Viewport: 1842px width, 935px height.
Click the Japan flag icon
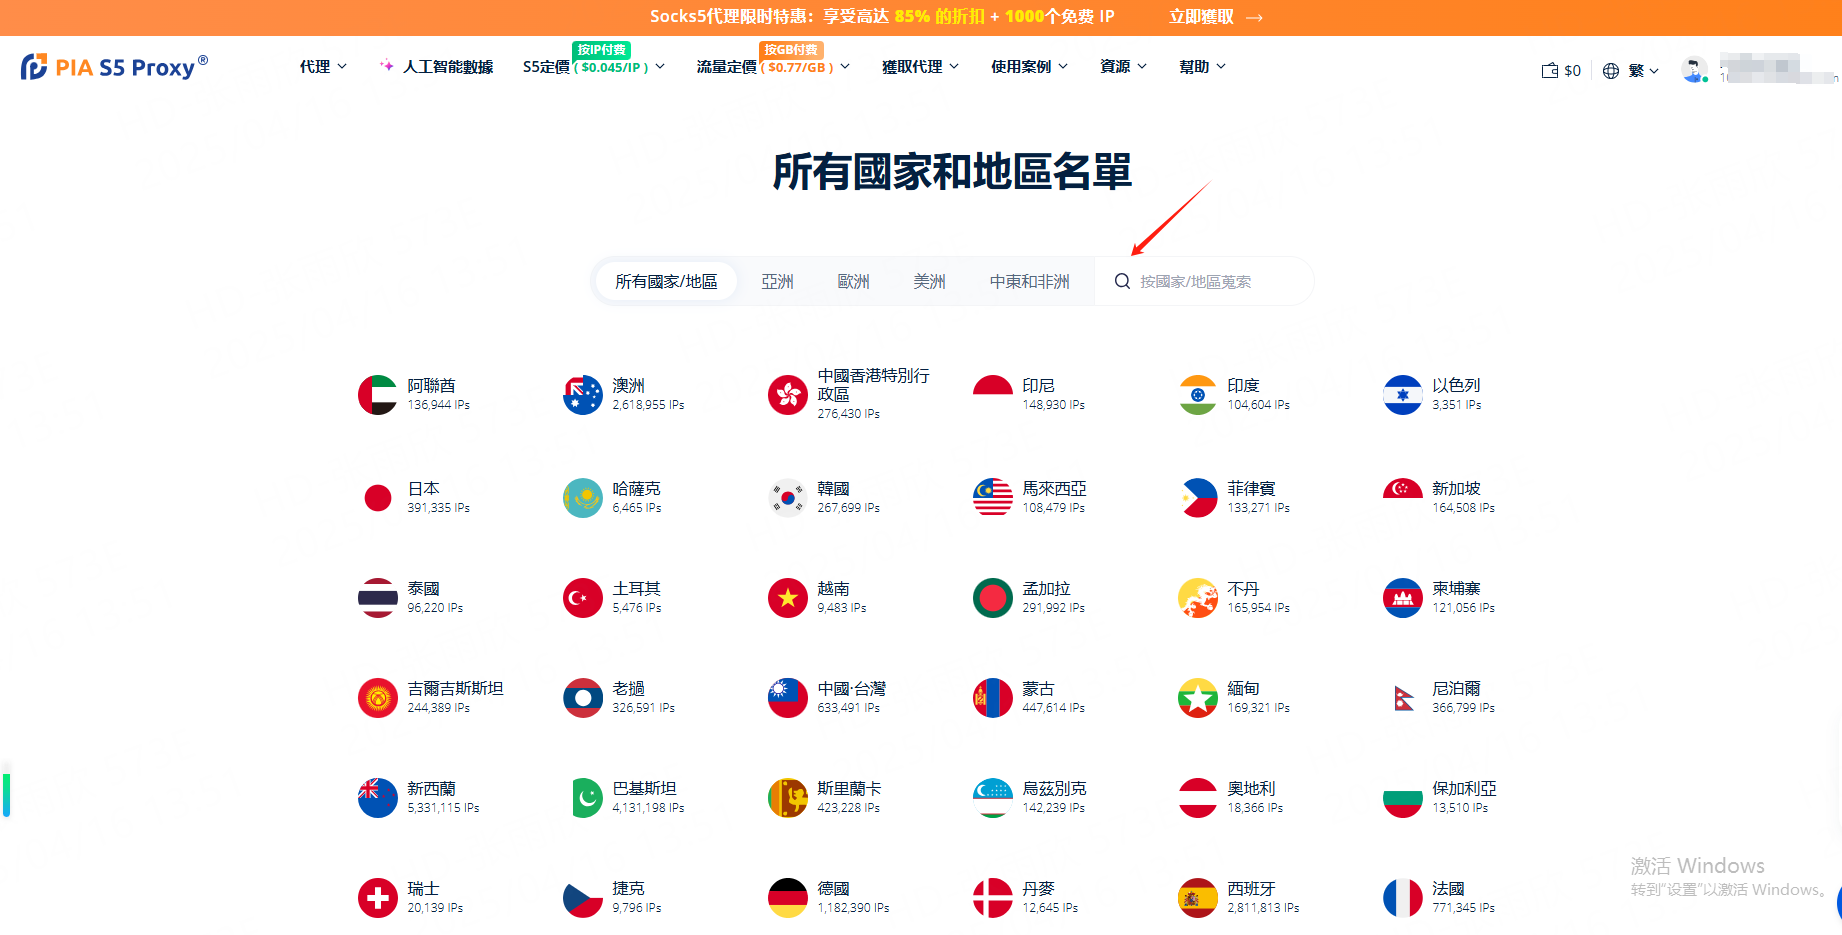click(x=378, y=497)
